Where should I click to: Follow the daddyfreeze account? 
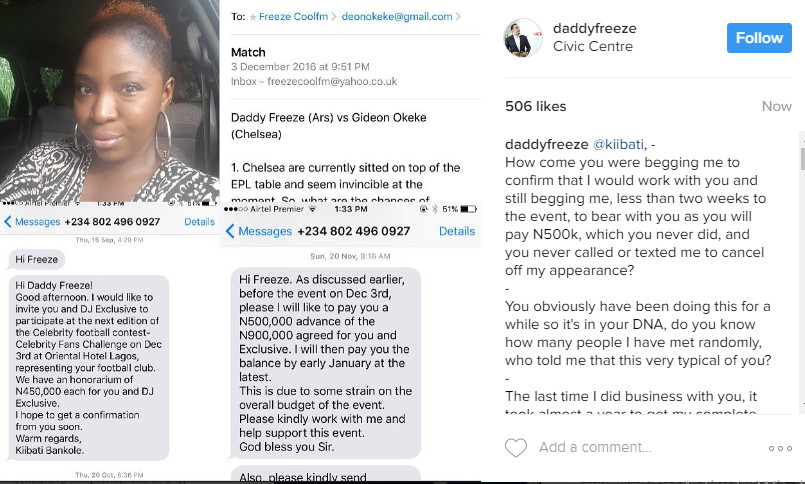759,38
